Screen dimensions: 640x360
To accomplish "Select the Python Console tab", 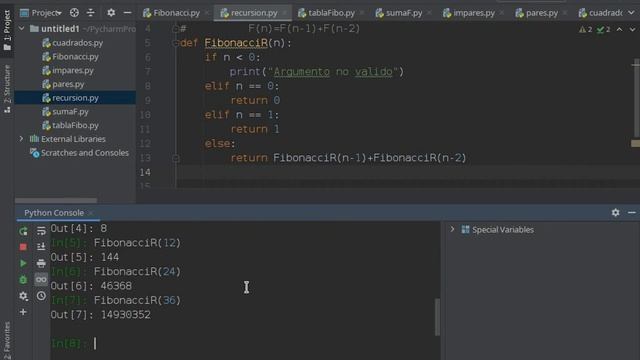I will click(x=54, y=213).
